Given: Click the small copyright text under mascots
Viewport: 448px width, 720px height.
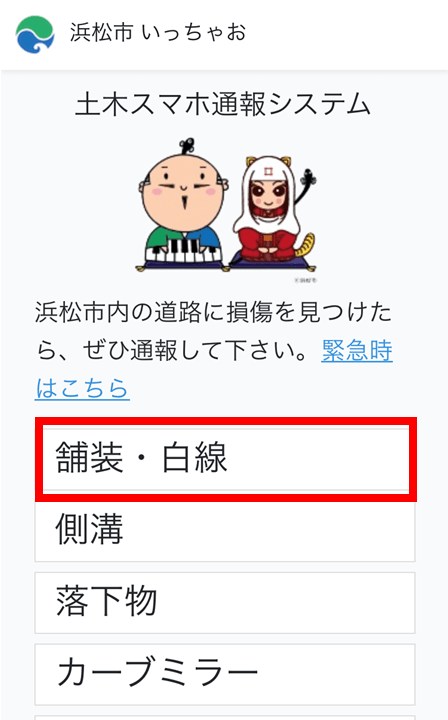Looking at the screenshot, I should (x=305, y=280).
